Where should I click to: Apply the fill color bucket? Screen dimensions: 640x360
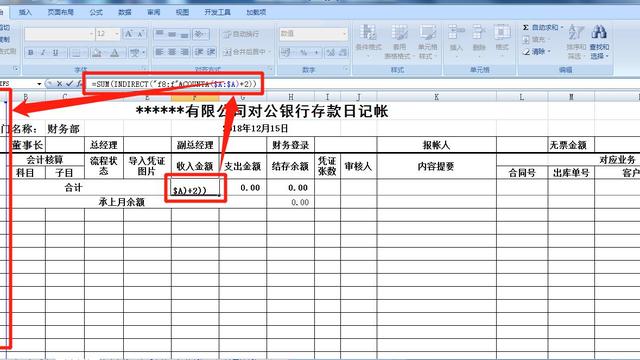click(x=97, y=52)
